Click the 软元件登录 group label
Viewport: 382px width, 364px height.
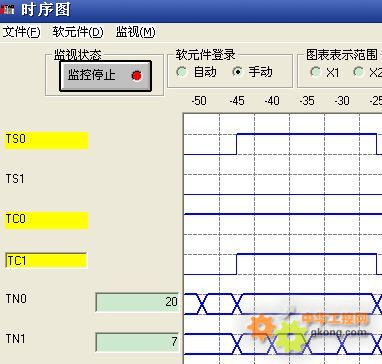(206, 55)
